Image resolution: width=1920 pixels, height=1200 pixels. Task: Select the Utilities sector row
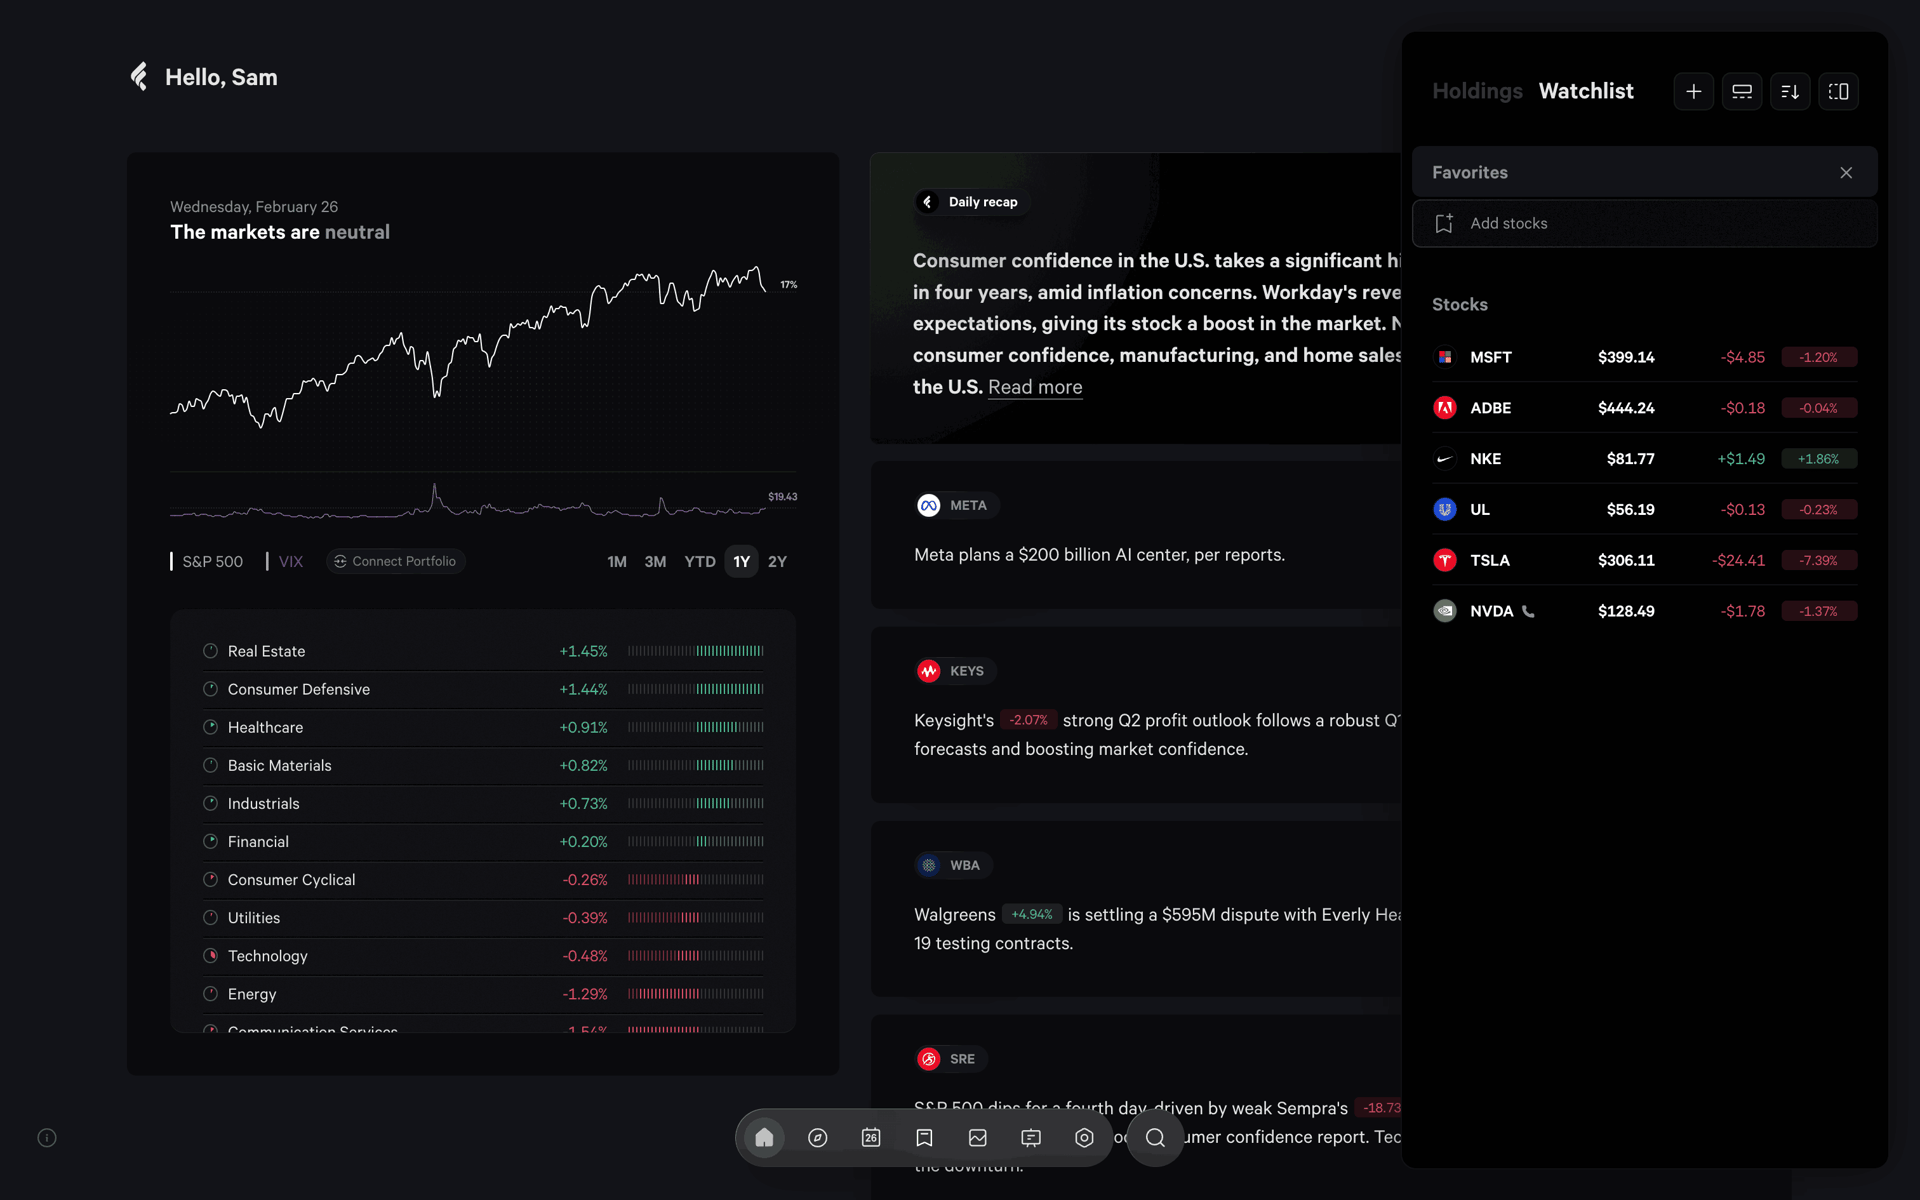[x=483, y=918]
